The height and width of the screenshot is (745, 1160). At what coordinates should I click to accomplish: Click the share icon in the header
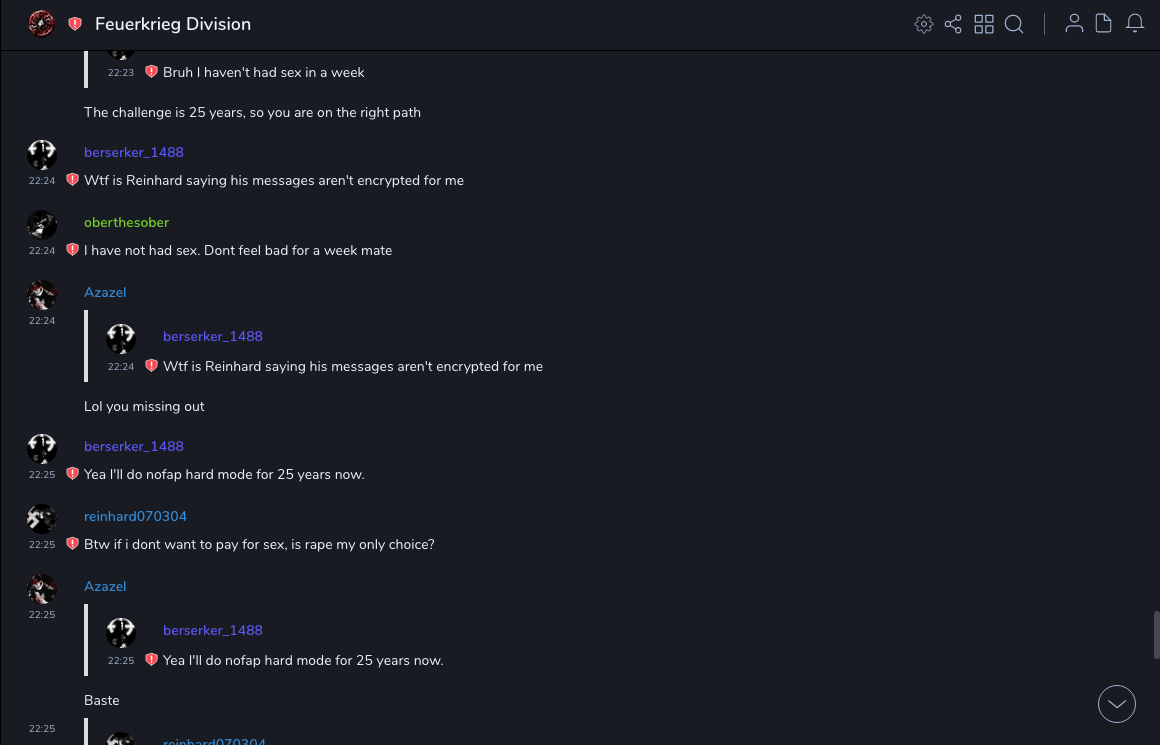click(953, 24)
